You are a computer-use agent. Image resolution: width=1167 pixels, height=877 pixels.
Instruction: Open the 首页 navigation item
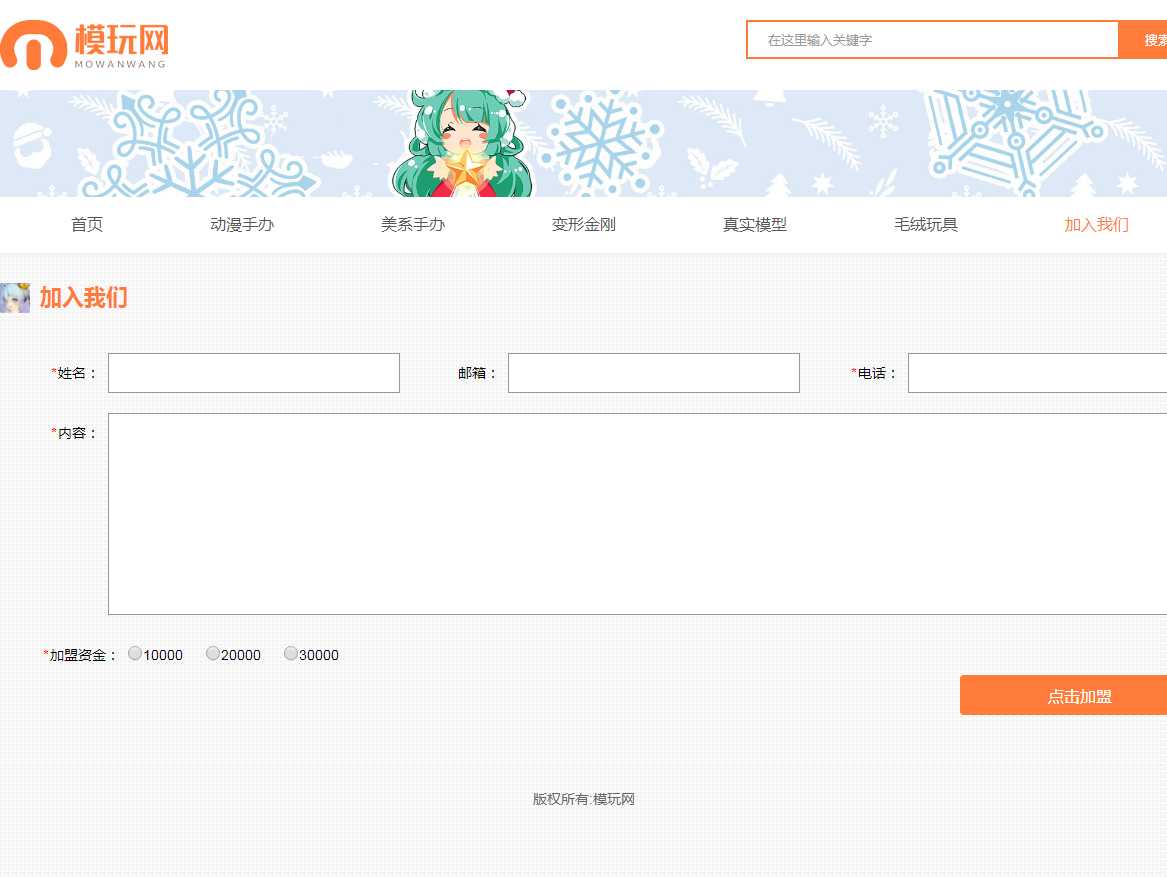87,225
